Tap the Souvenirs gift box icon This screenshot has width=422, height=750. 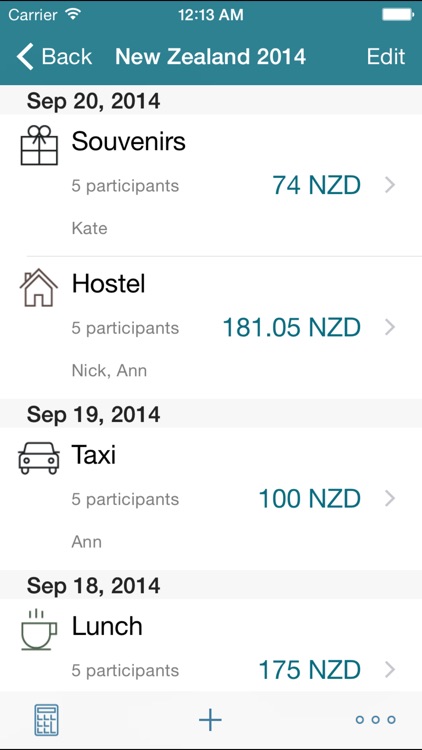[x=39, y=145]
